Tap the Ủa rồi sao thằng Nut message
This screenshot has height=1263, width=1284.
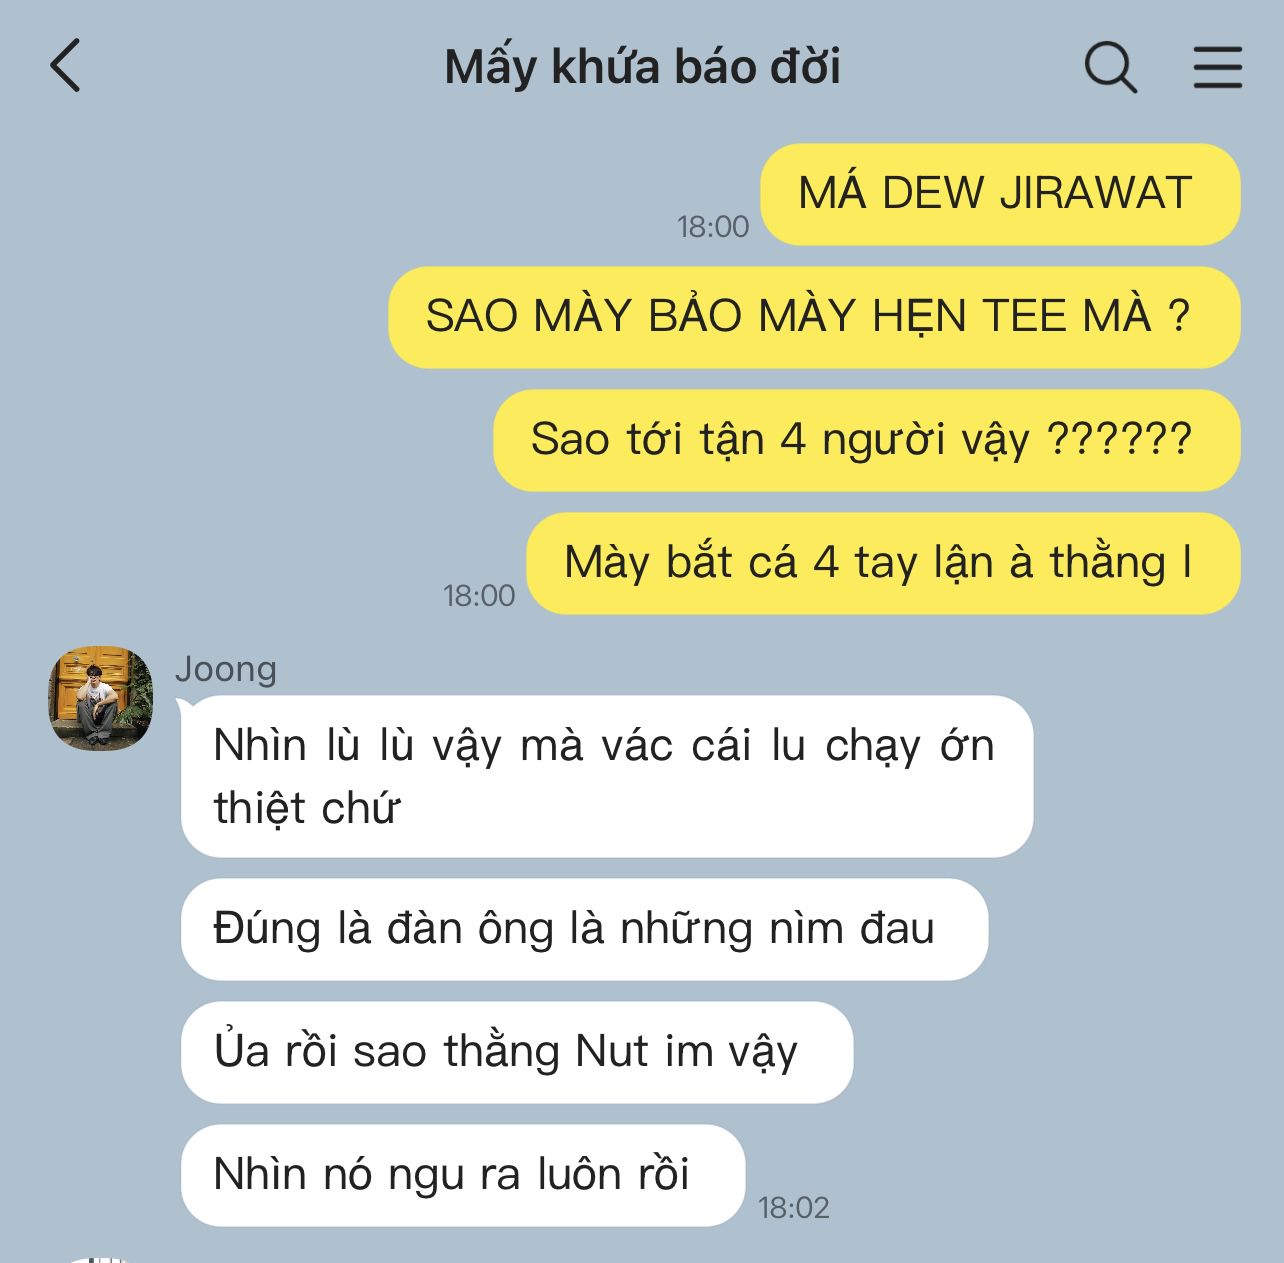517,1052
